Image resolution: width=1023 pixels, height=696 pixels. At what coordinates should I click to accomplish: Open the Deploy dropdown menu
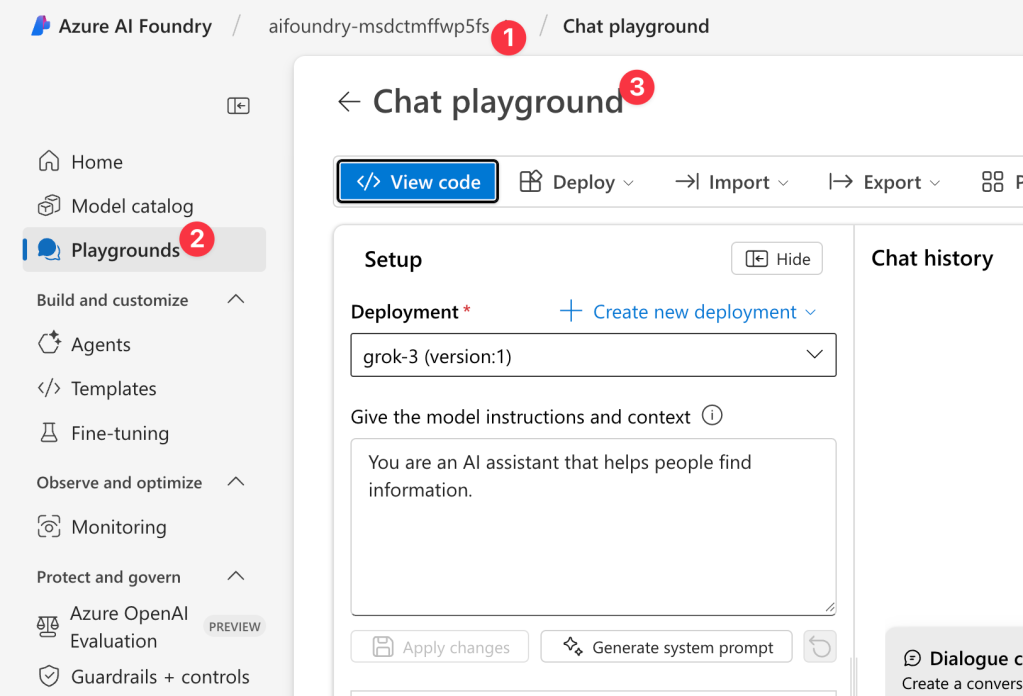(x=577, y=181)
